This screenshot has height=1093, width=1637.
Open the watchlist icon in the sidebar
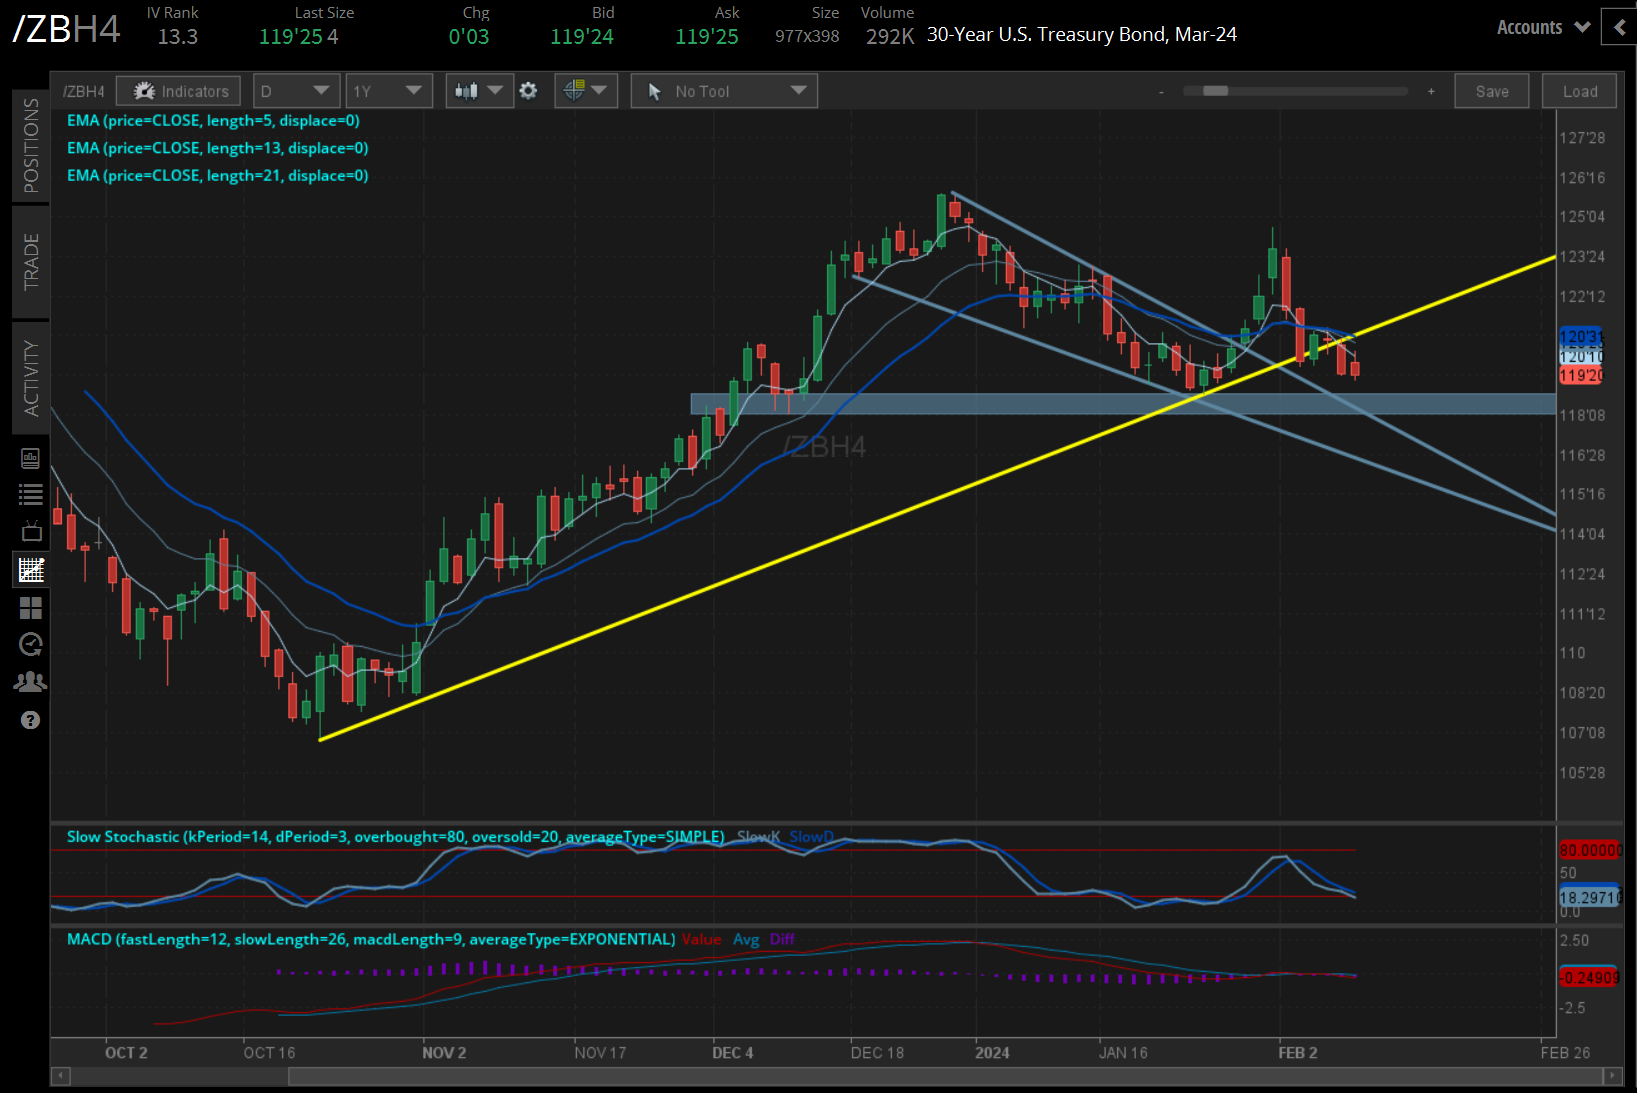pos(30,493)
